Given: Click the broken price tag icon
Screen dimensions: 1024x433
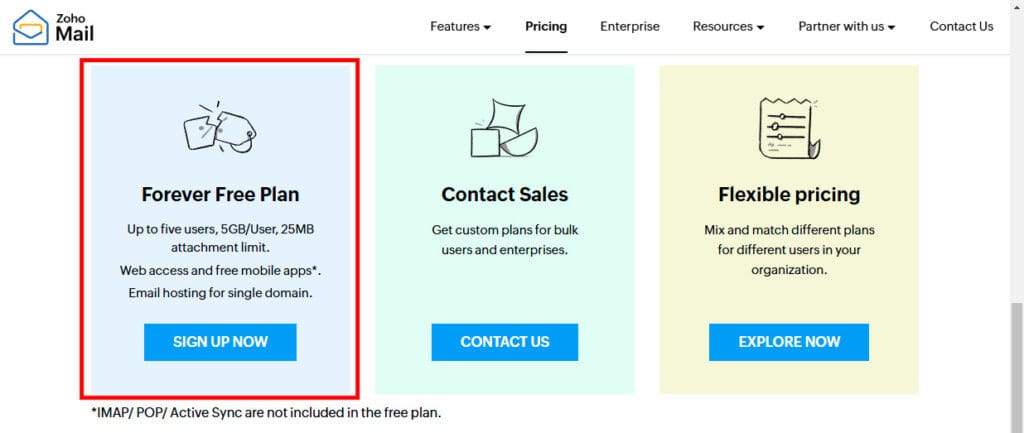Looking at the screenshot, I should (220, 127).
